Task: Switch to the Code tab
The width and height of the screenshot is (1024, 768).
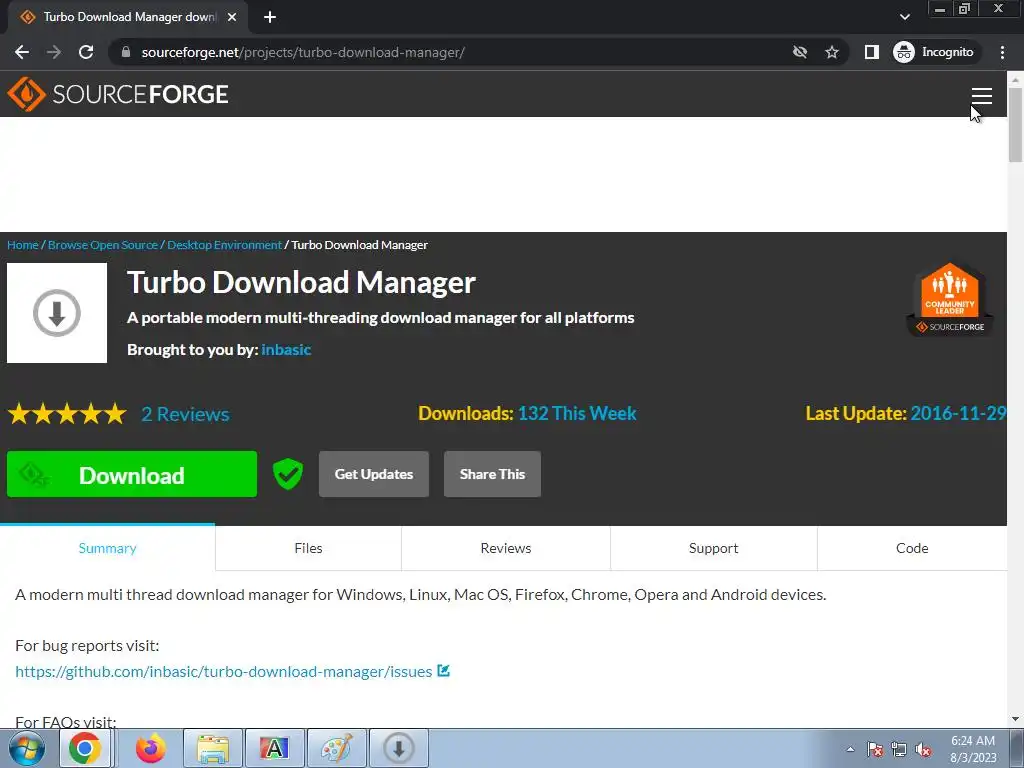Action: (912, 548)
